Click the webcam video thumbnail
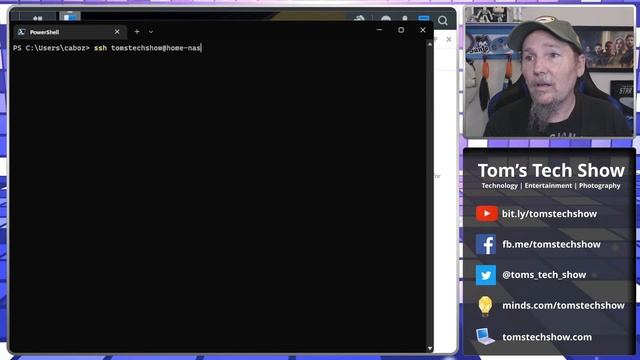Viewport: 640px width, 360px height. (x=549, y=72)
